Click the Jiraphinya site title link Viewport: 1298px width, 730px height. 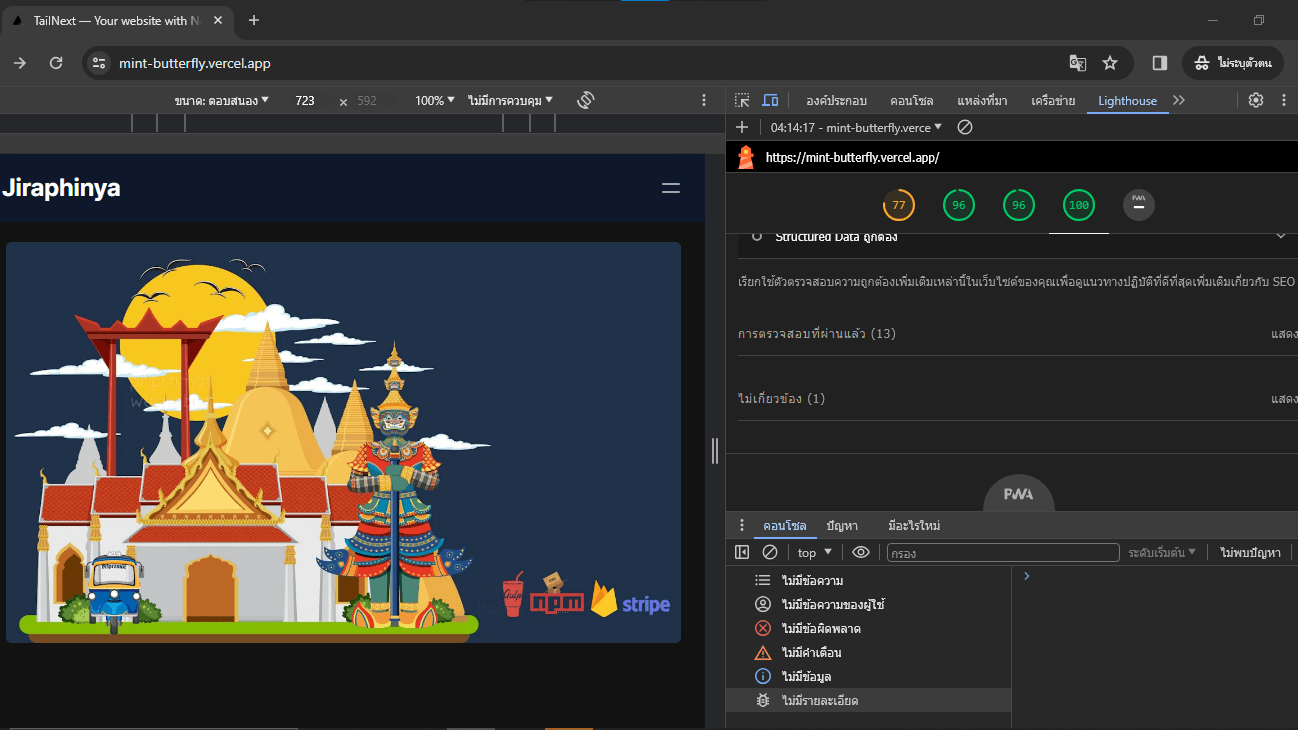tap(61, 188)
